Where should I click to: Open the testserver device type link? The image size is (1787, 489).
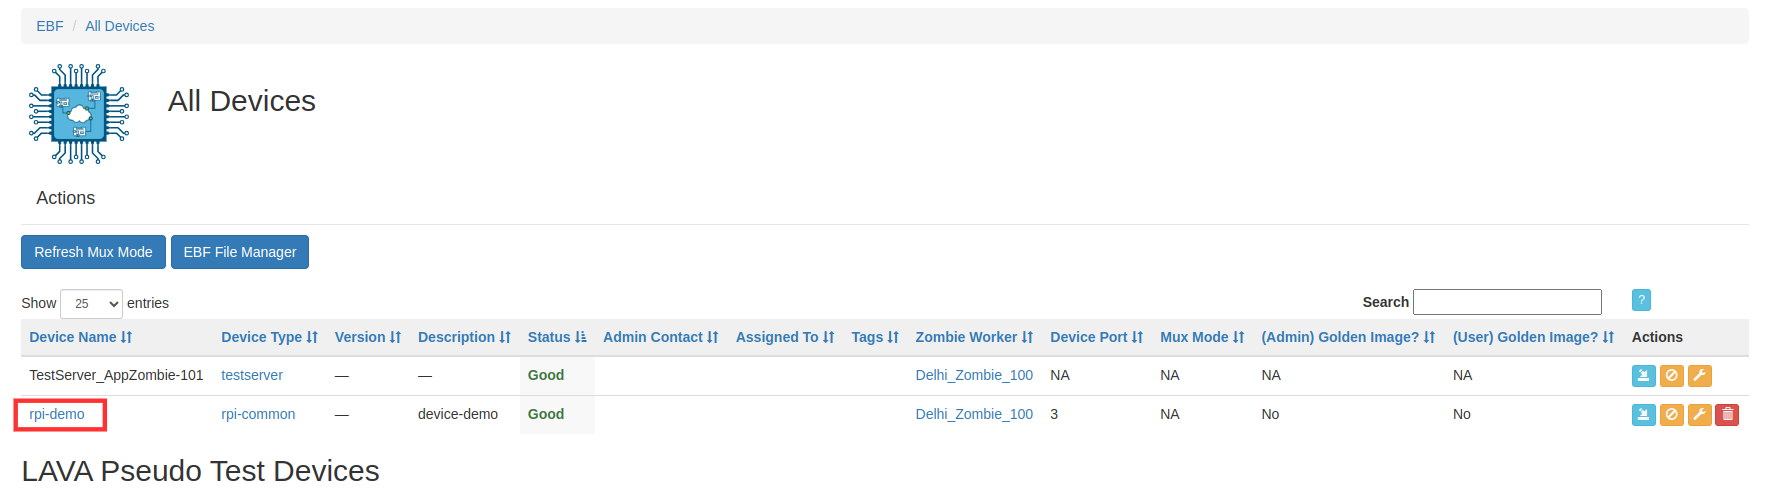point(252,375)
